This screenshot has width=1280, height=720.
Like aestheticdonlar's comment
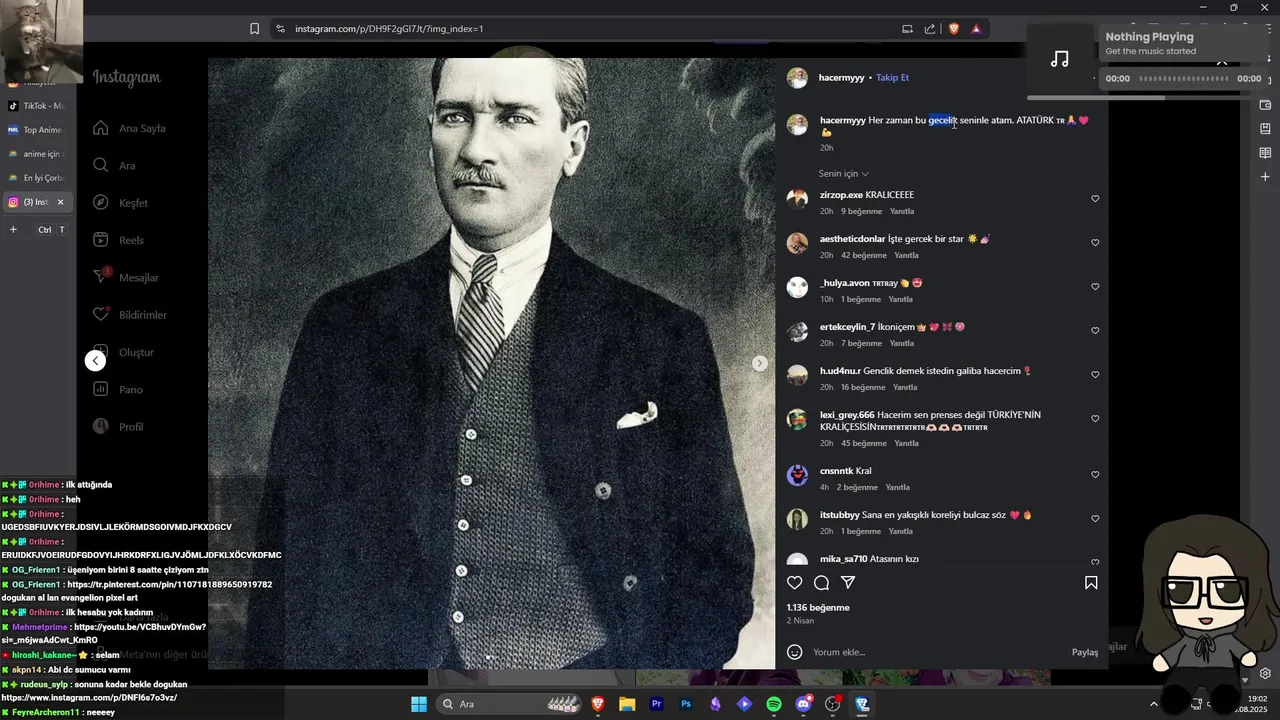[x=1095, y=243]
